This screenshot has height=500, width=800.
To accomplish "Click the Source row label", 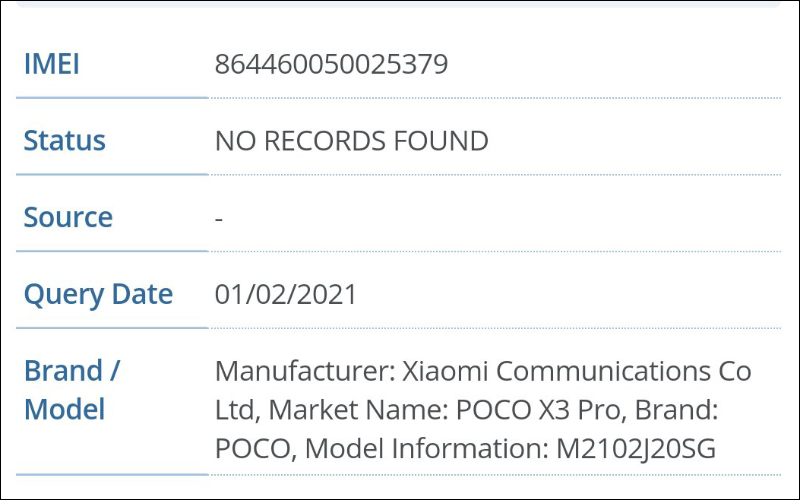I will click(68, 217).
